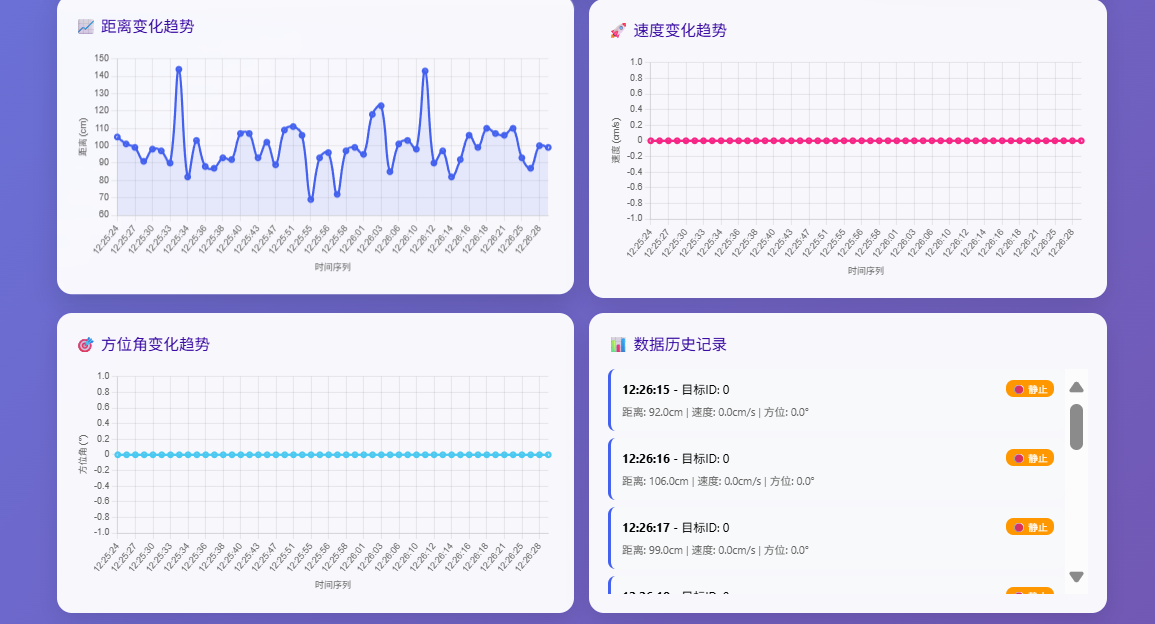The height and width of the screenshot is (624, 1155).
Task: Click the history list scrollbar thumb
Action: (x=1076, y=427)
